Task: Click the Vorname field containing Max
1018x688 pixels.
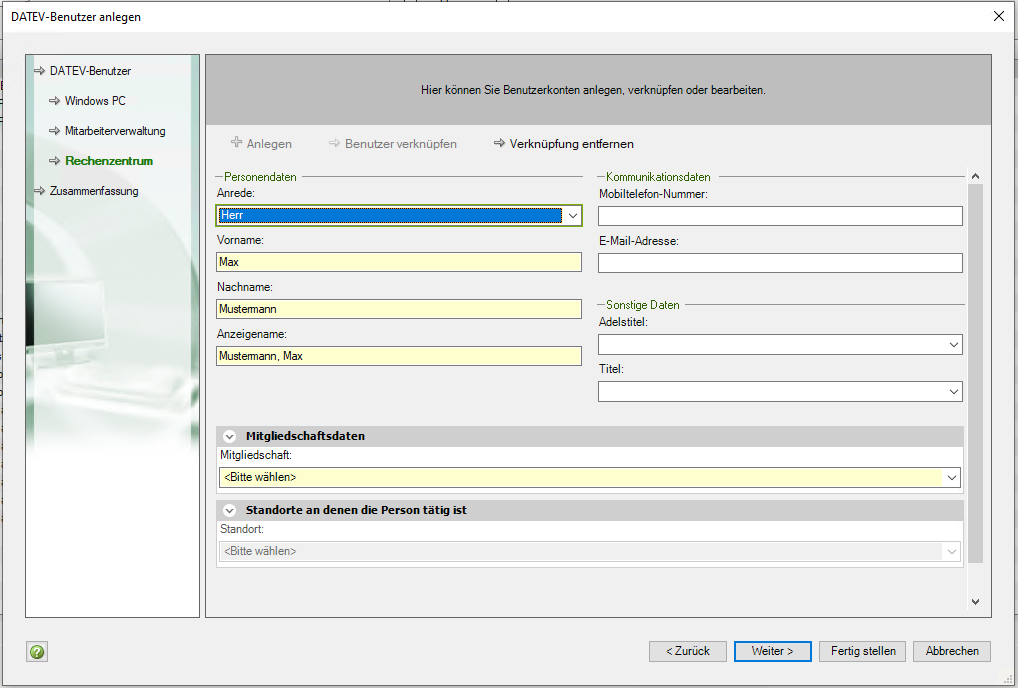Action: pyautogui.click(x=399, y=262)
